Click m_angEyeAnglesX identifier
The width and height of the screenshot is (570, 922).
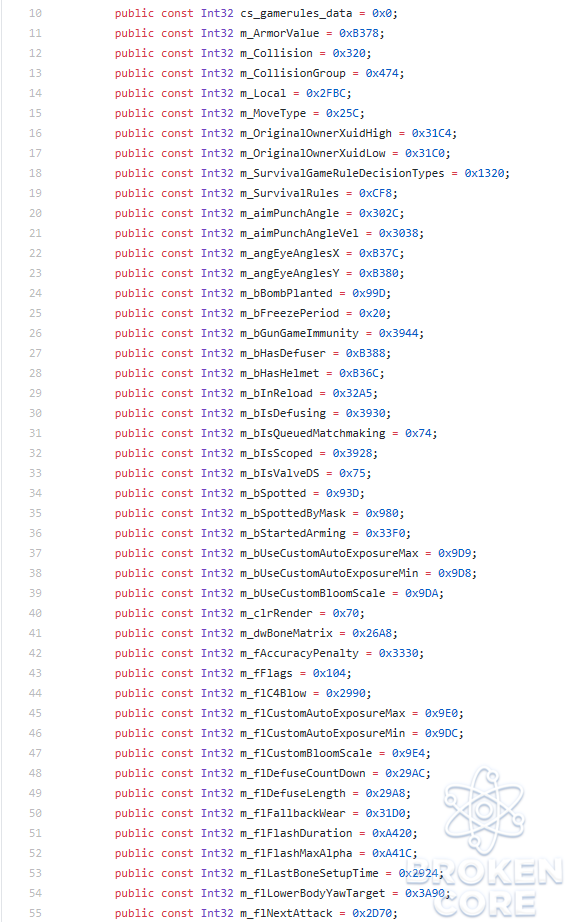[x=289, y=253]
